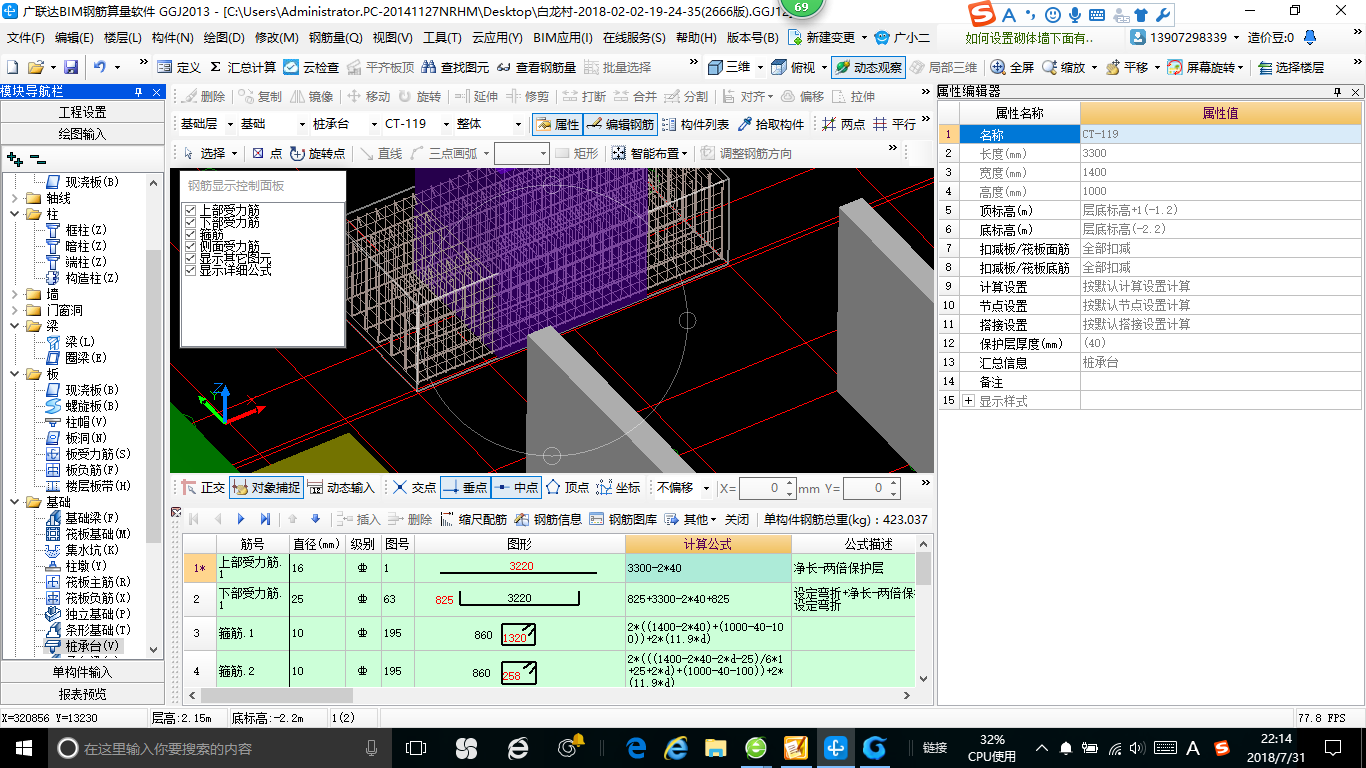Toggle 侧面受力筋 checkbox

190,246
